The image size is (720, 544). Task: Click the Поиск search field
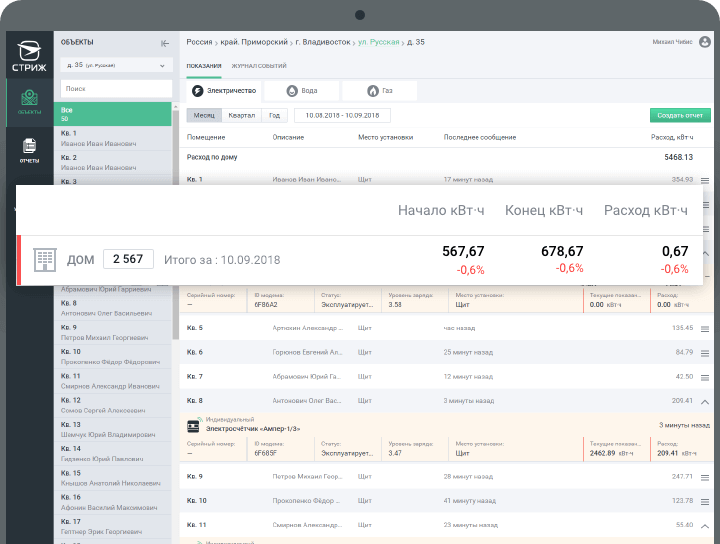click(x=114, y=89)
